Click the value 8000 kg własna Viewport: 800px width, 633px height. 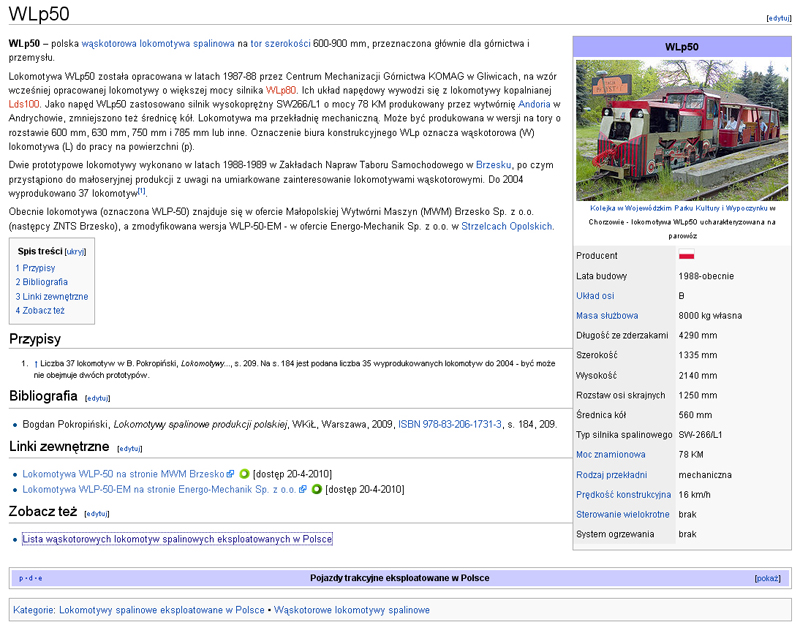[710, 316]
